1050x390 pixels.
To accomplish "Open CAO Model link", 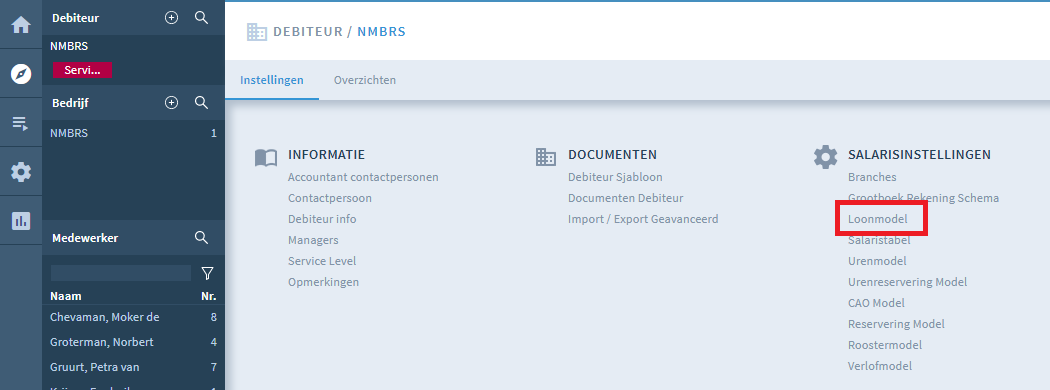I will (x=876, y=303).
